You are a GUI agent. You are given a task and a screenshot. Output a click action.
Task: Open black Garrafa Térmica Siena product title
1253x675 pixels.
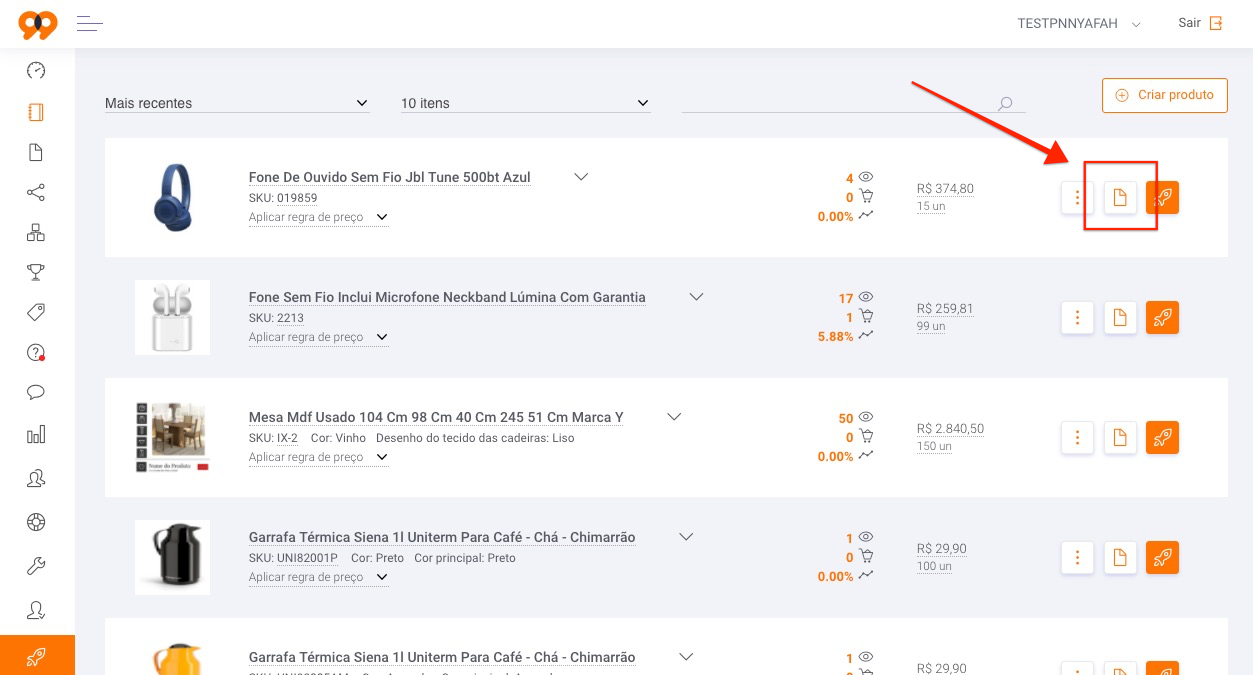[442, 537]
